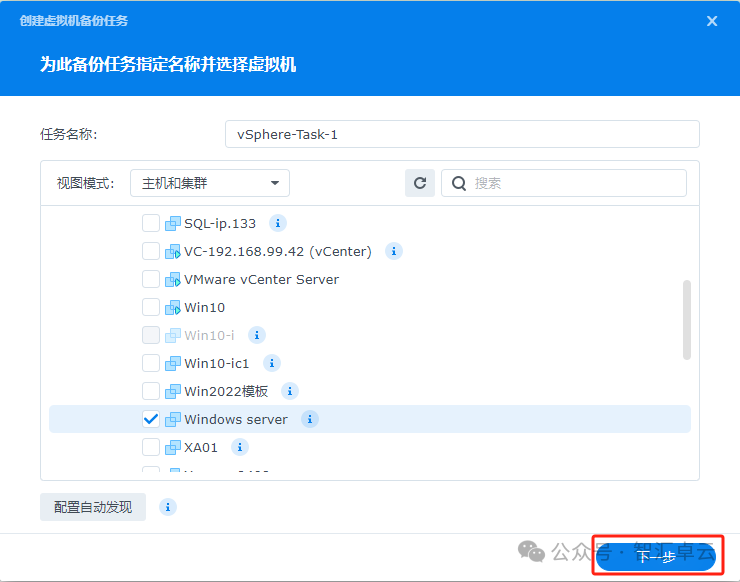
Task: Click the info icon beside 配置自动发现
Action: click(x=168, y=507)
